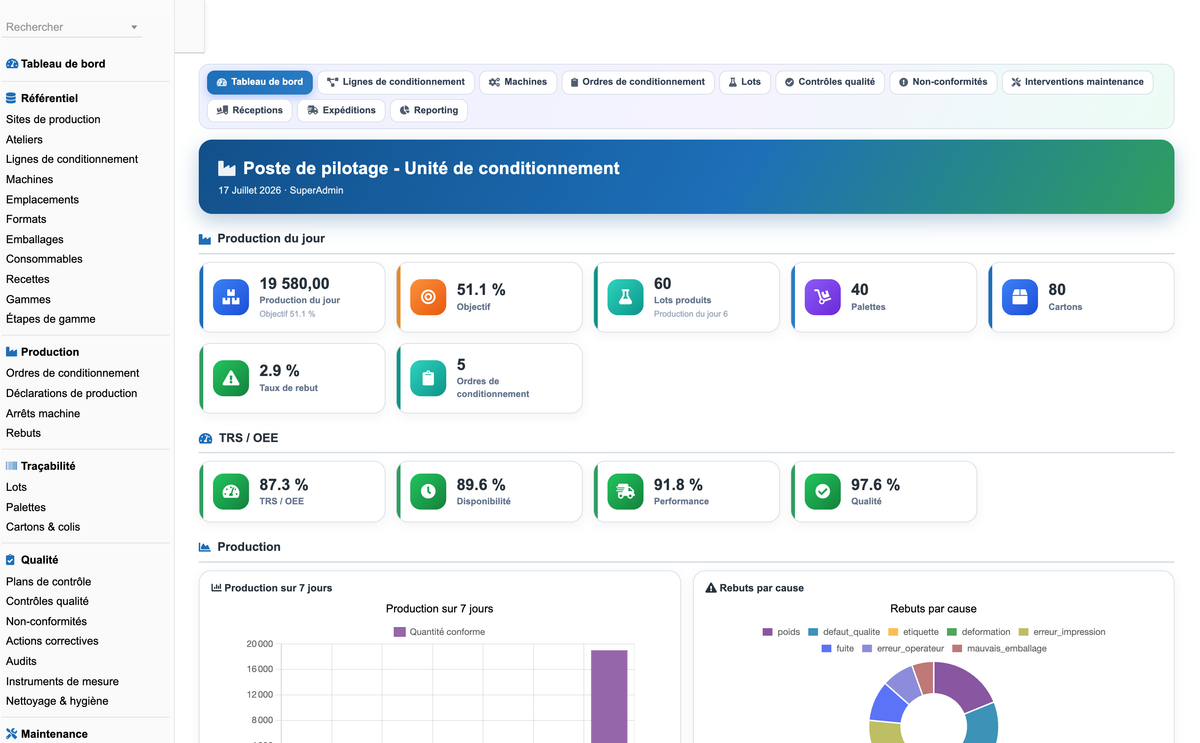The image size is (1200, 743).
Task: Click the tall purple production bar
Action: point(609,696)
